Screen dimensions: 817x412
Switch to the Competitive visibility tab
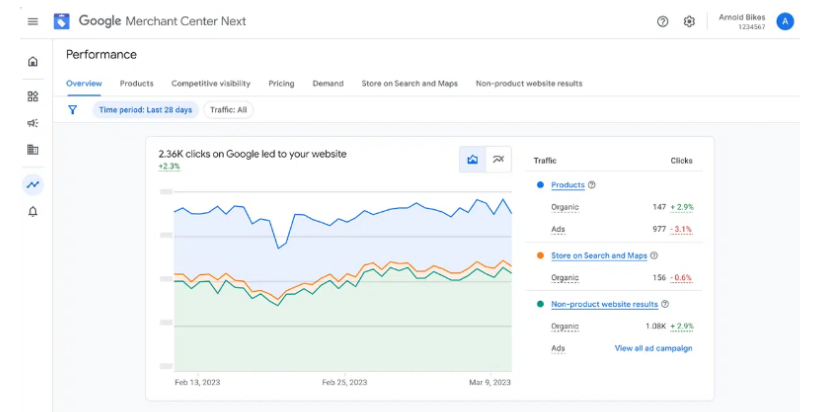click(x=210, y=84)
